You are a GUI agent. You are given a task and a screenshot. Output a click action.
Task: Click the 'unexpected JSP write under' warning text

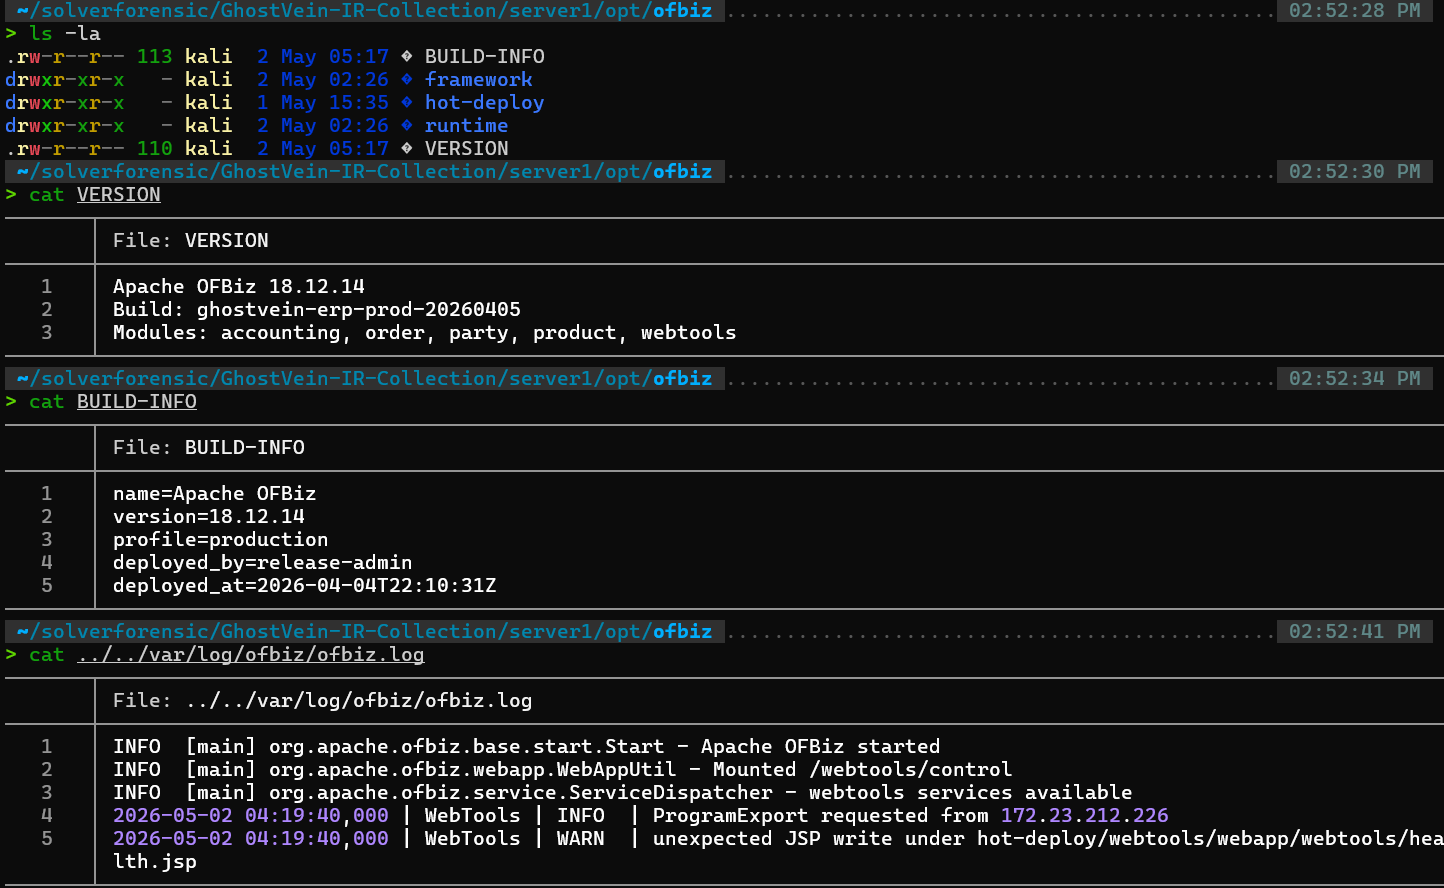pyautogui.click(x=809, y=839)
